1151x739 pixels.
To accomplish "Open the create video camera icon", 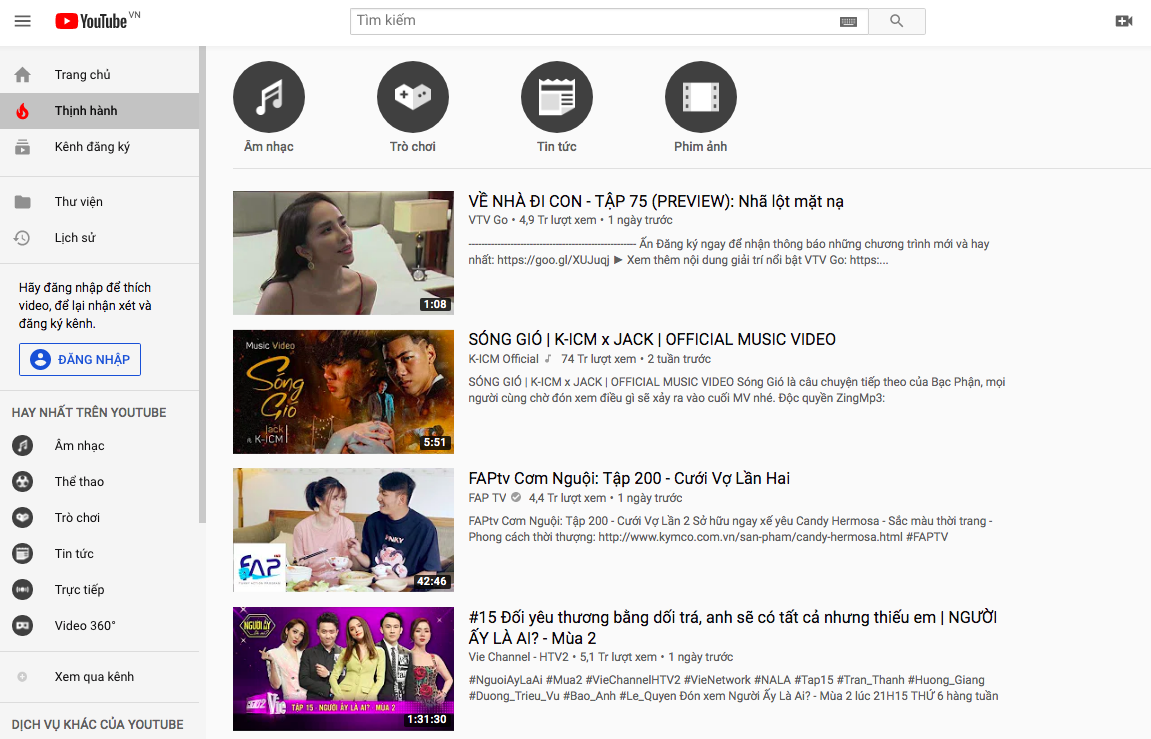I will pos(1123,21).
